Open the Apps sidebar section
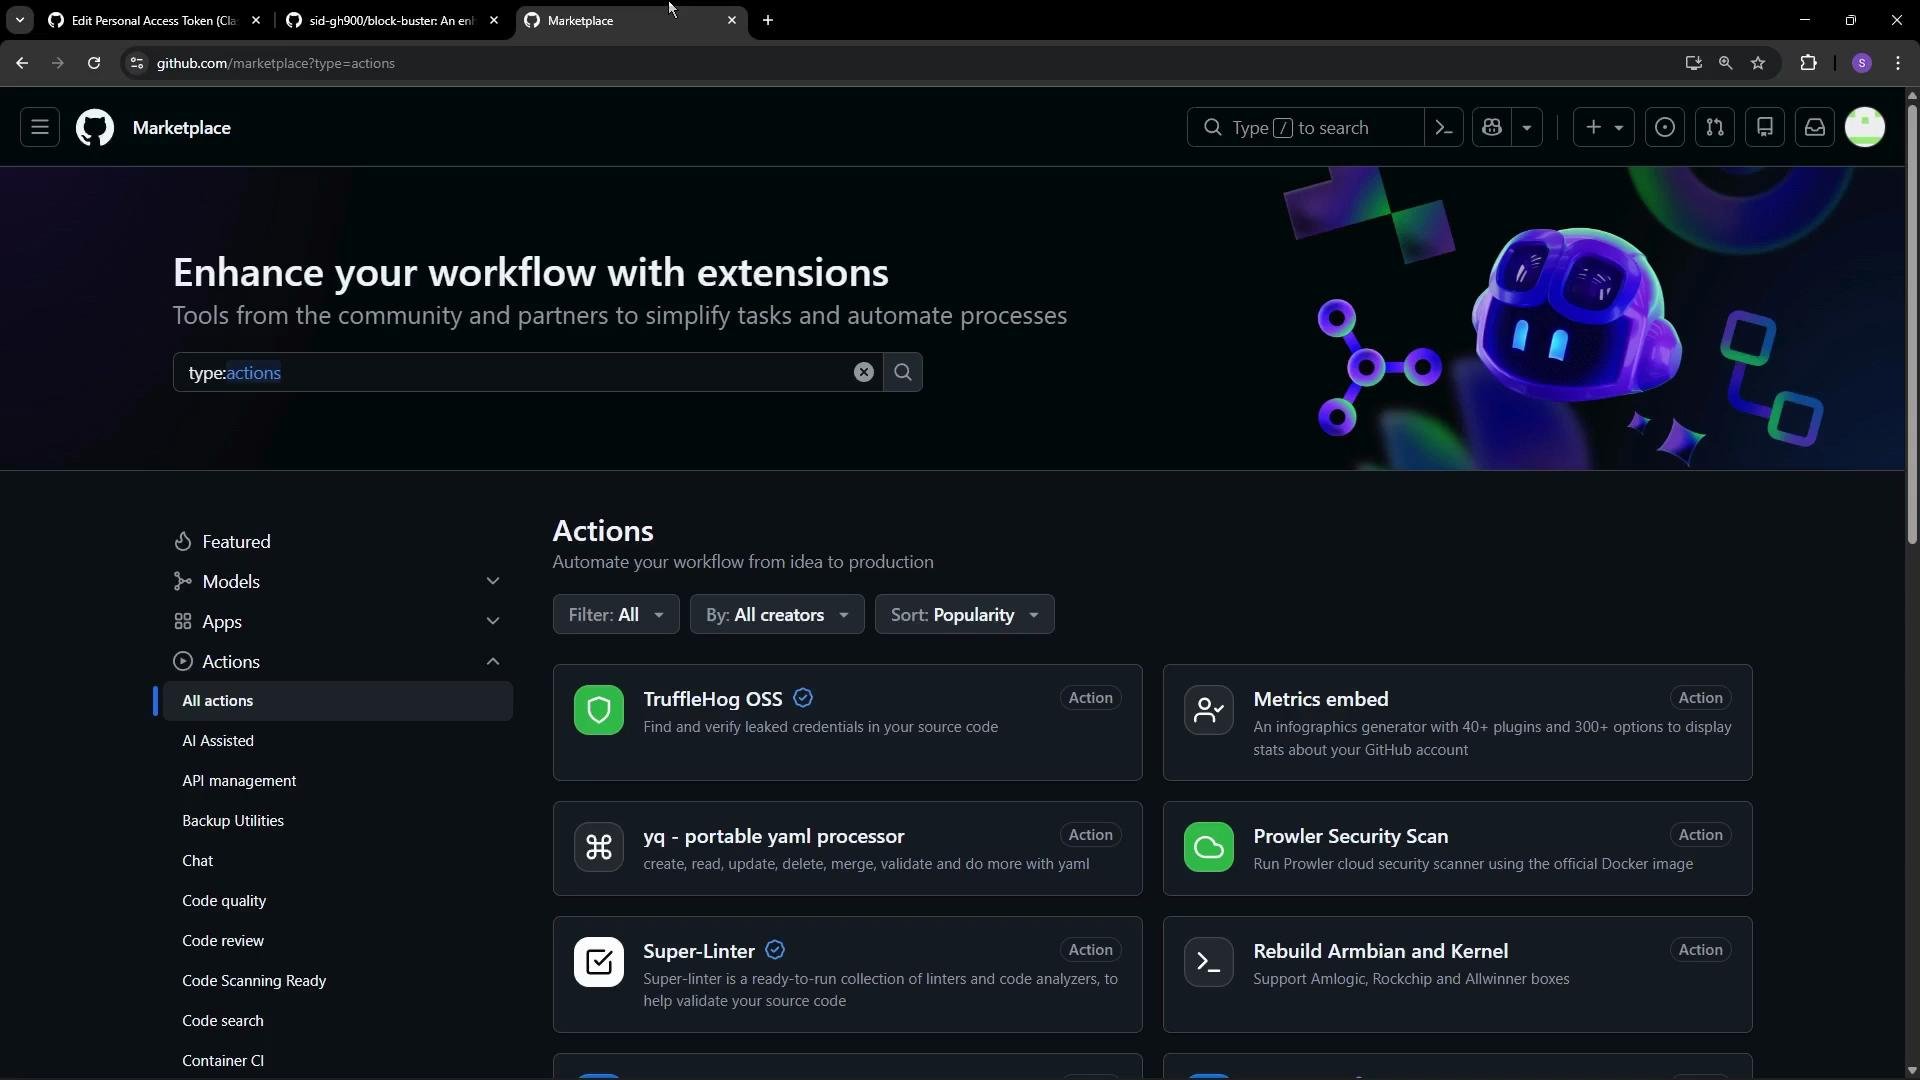The image size is (1920, 1080). (x=222, y=622)
